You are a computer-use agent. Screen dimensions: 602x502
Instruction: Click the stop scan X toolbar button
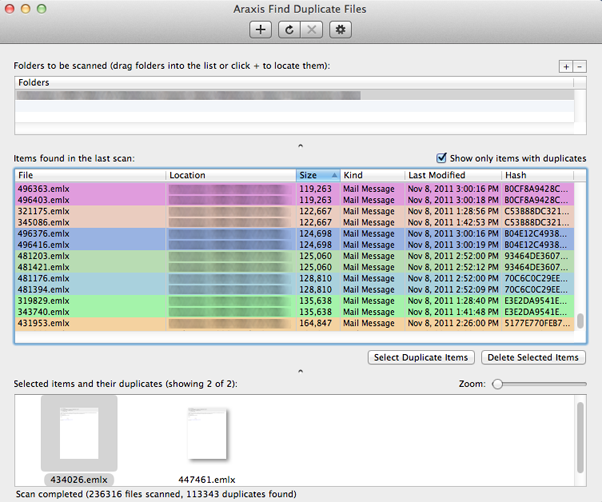point(312,30)
